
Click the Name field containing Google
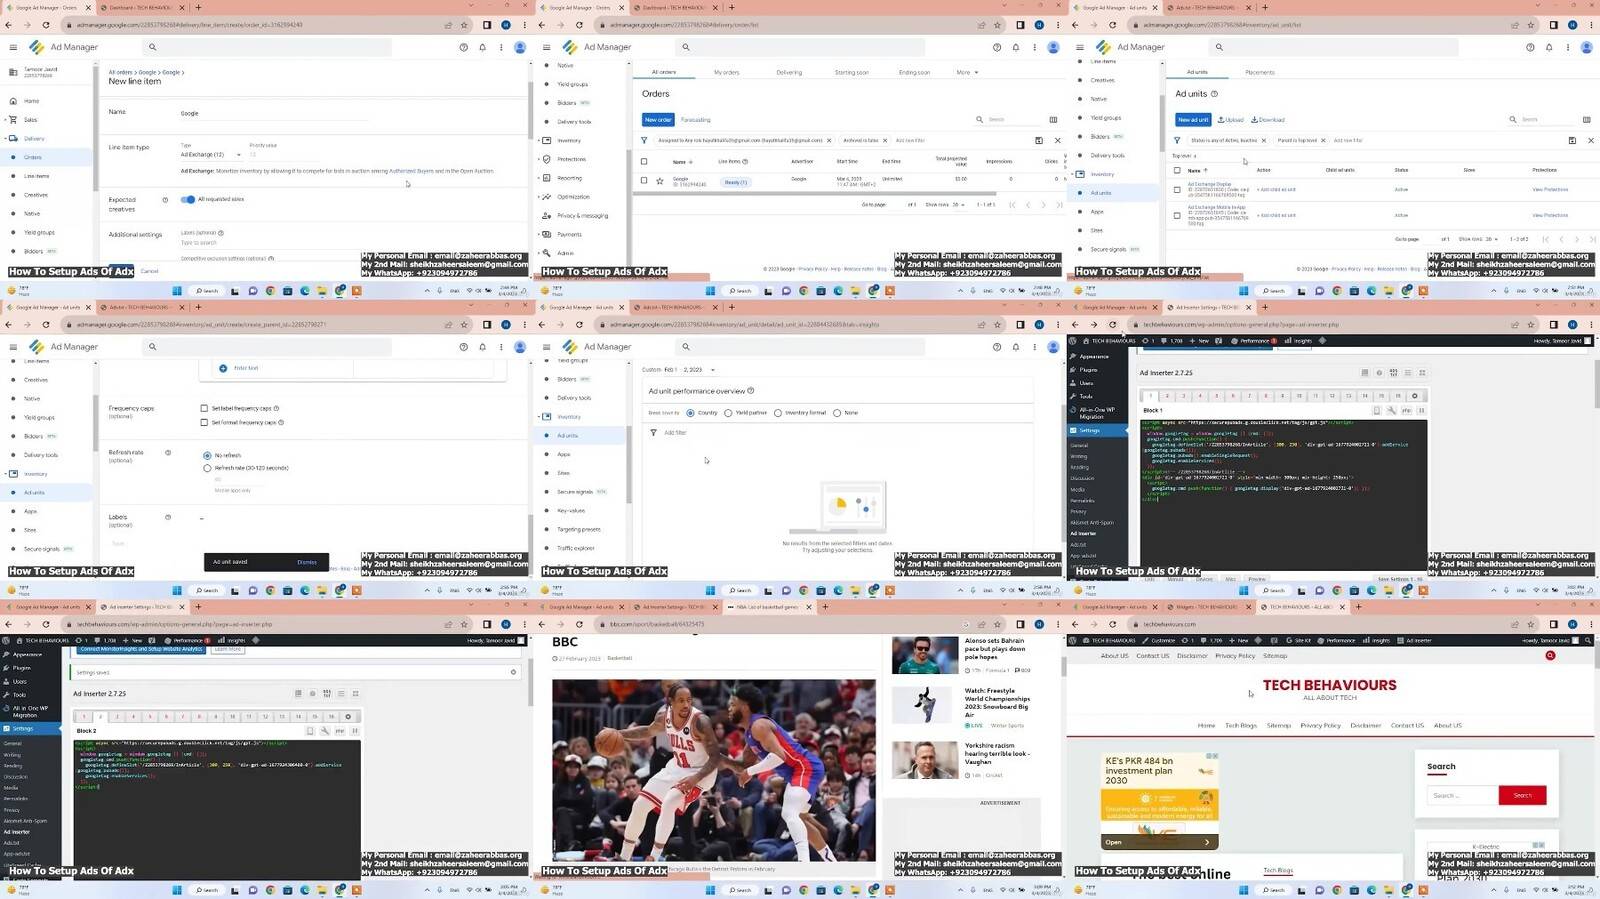(273, 113)
